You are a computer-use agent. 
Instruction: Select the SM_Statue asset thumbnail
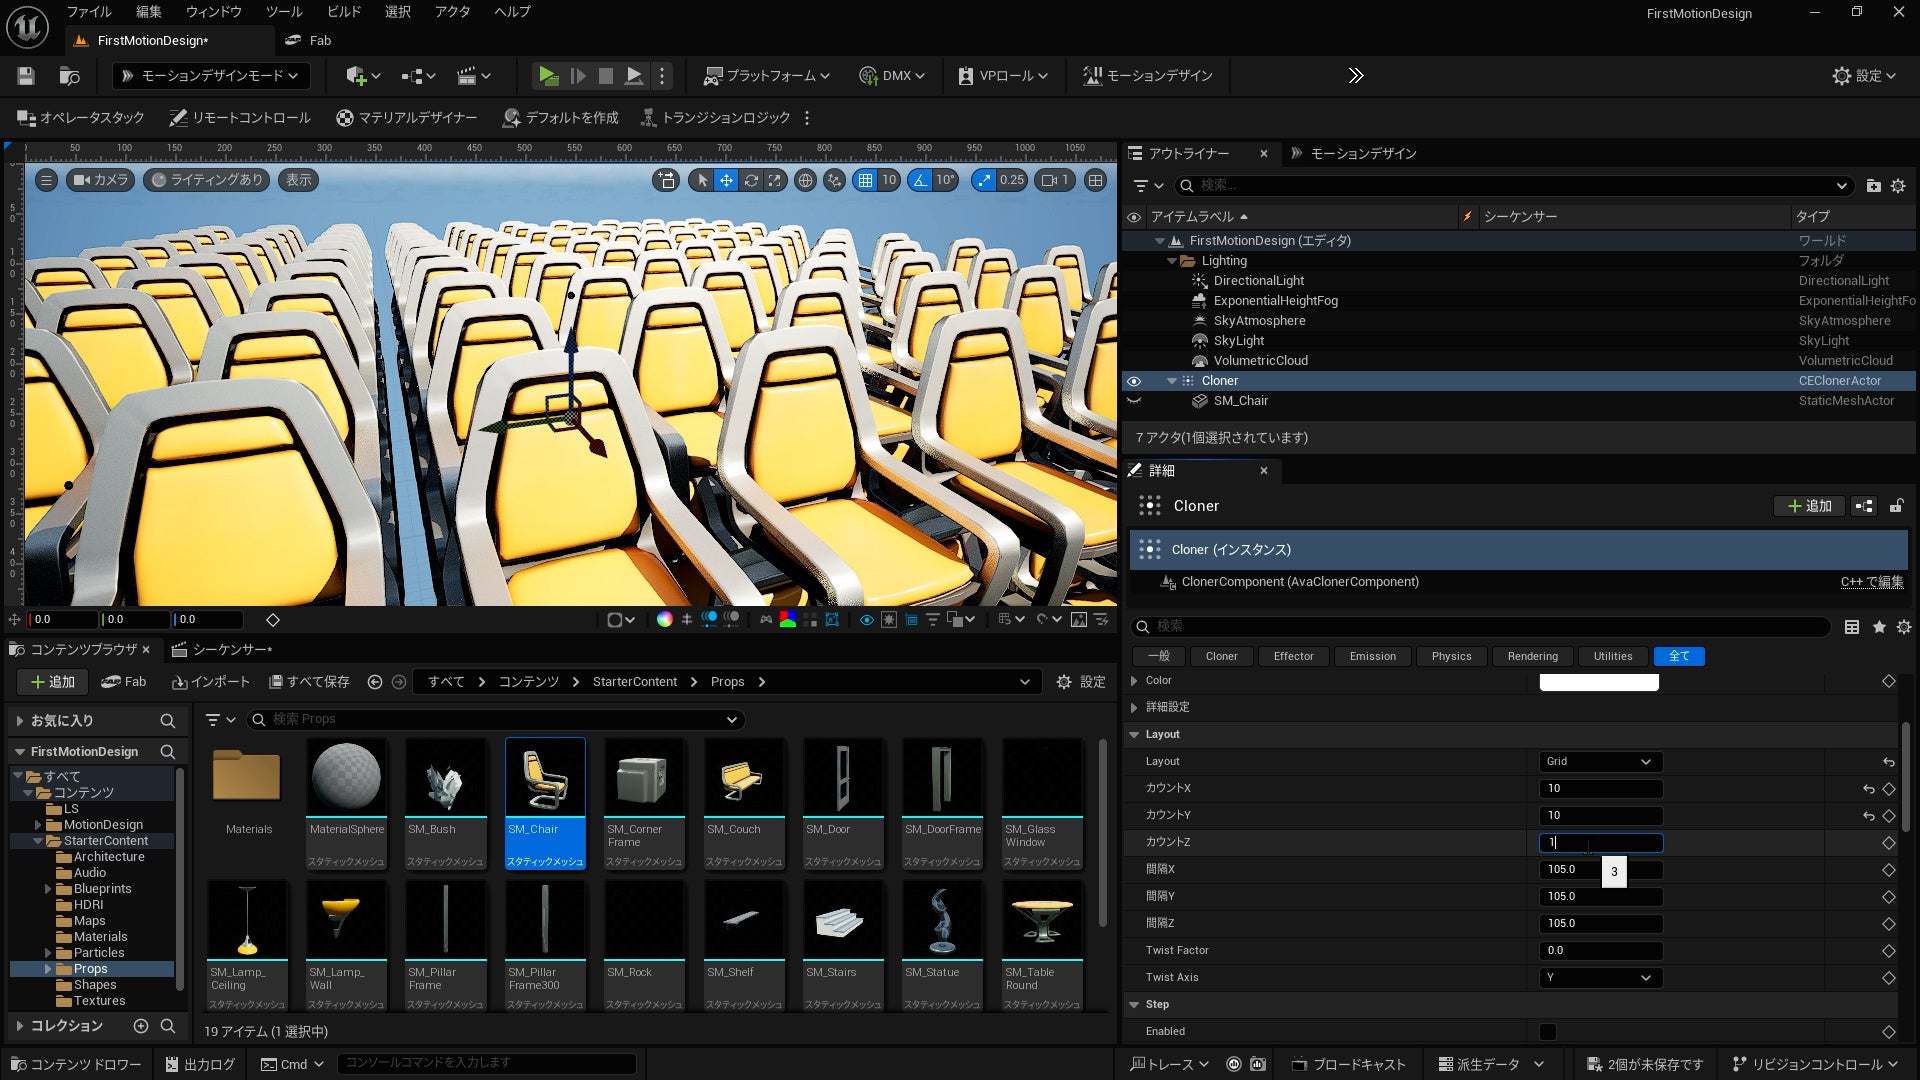click(x=941, y=920)
